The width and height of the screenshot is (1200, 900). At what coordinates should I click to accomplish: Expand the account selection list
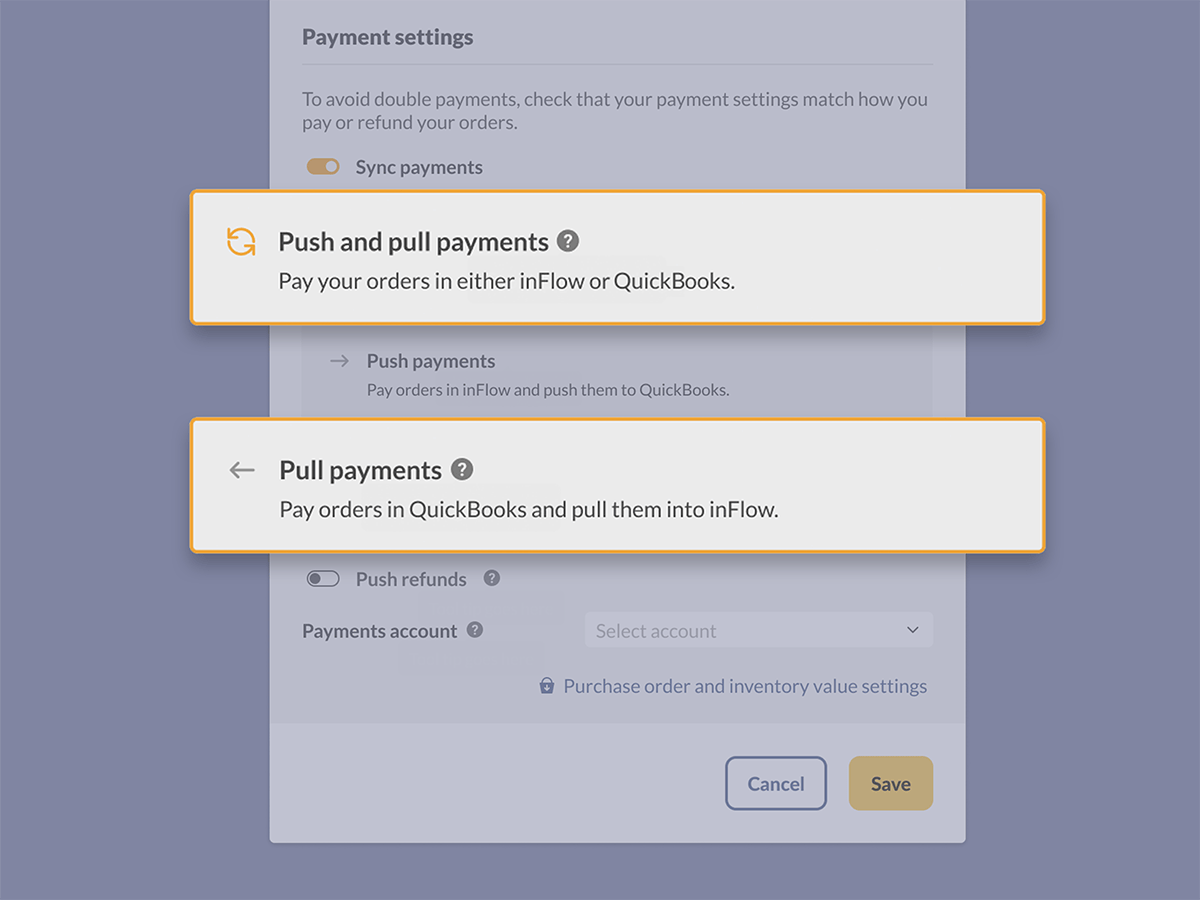[x=758, y=630]
